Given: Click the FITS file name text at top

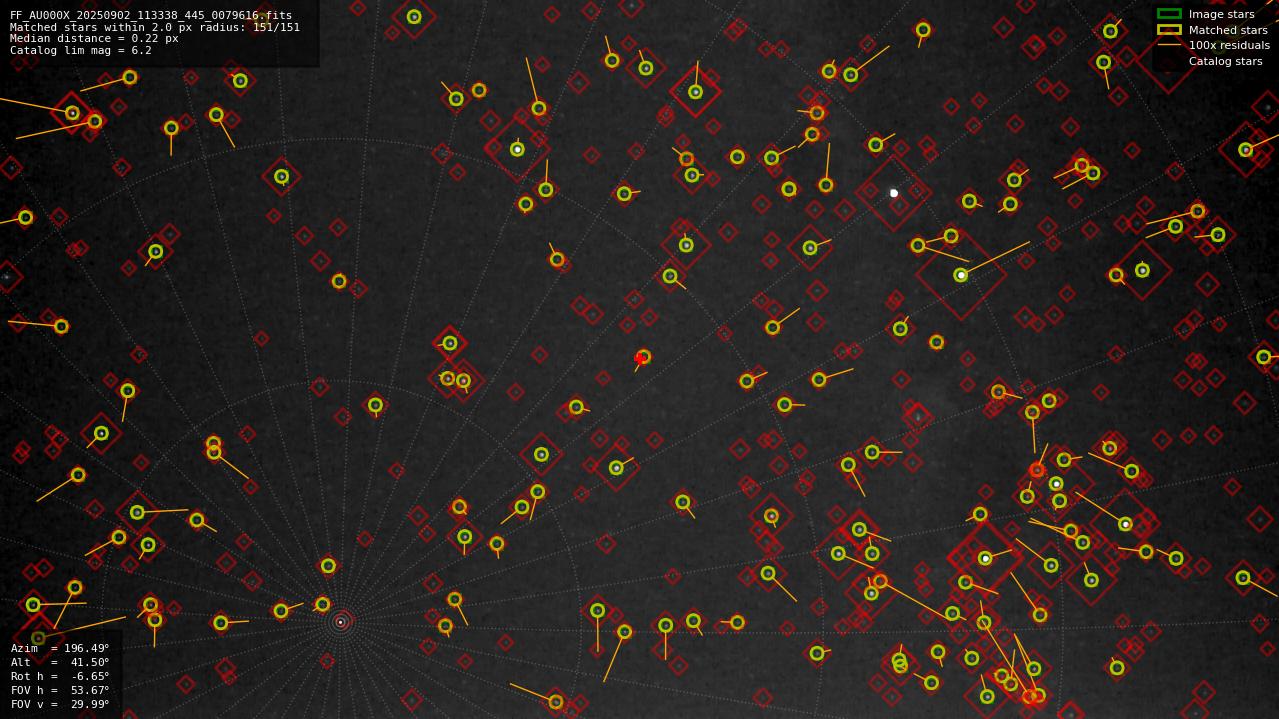Looking at the screenshot, I should point(151,16).
